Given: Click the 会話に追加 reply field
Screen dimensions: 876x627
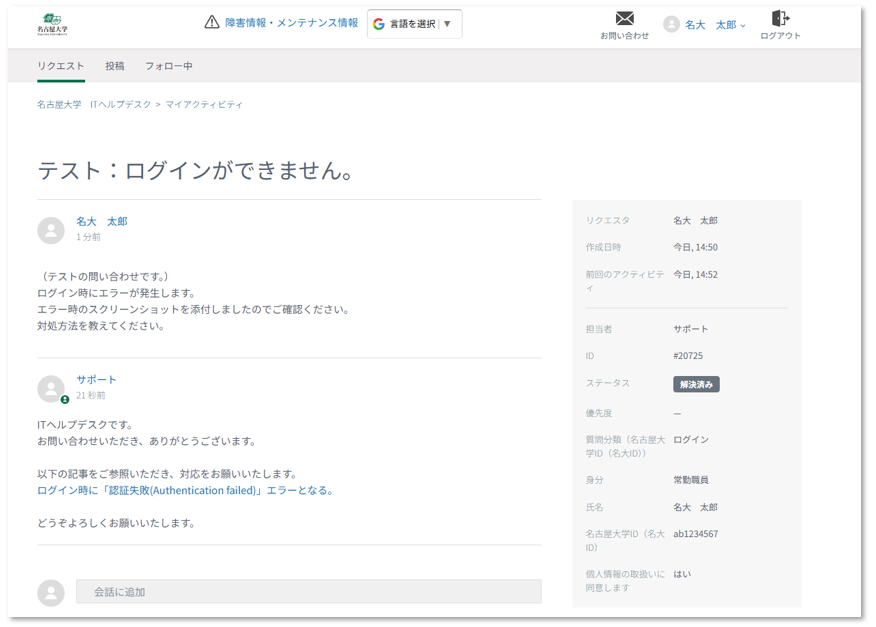Looking at the screenshot, I should point(308,592).
